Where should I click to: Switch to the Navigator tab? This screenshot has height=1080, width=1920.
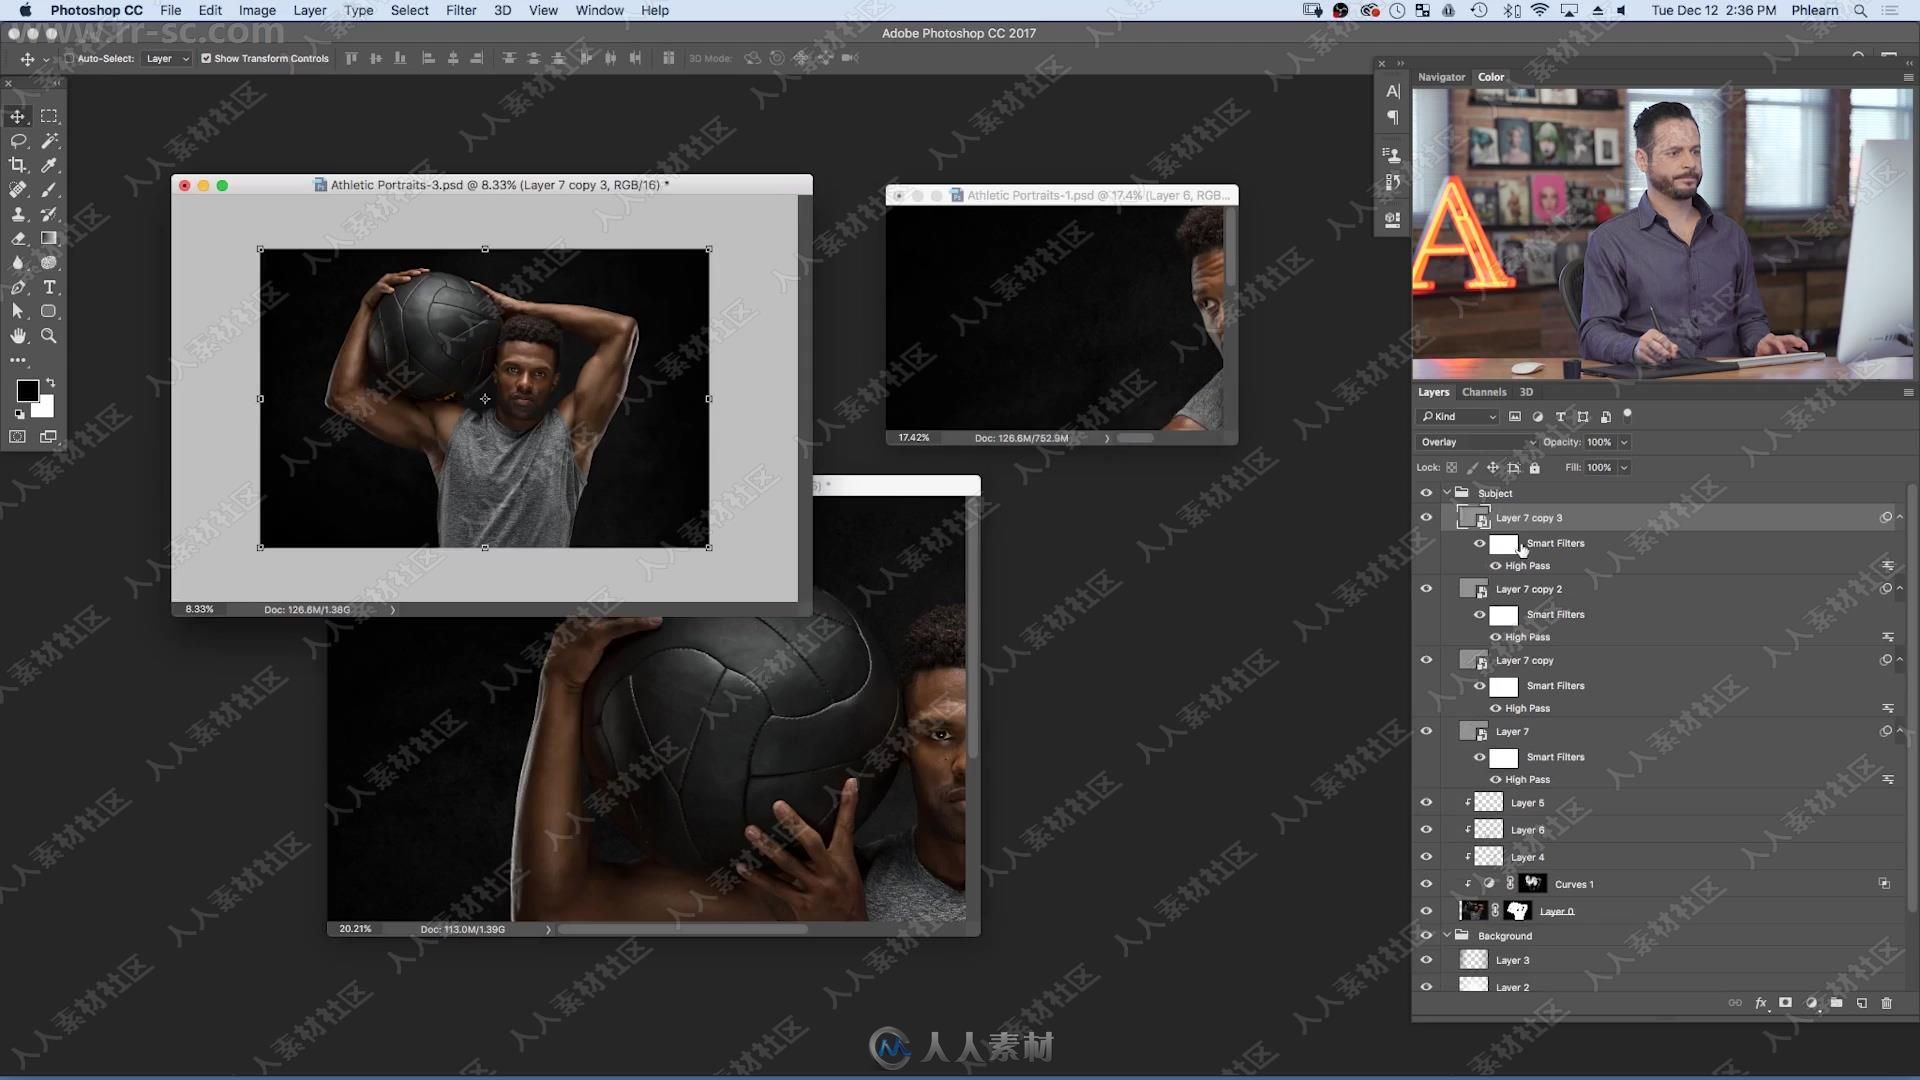(x=1441, y=77)
